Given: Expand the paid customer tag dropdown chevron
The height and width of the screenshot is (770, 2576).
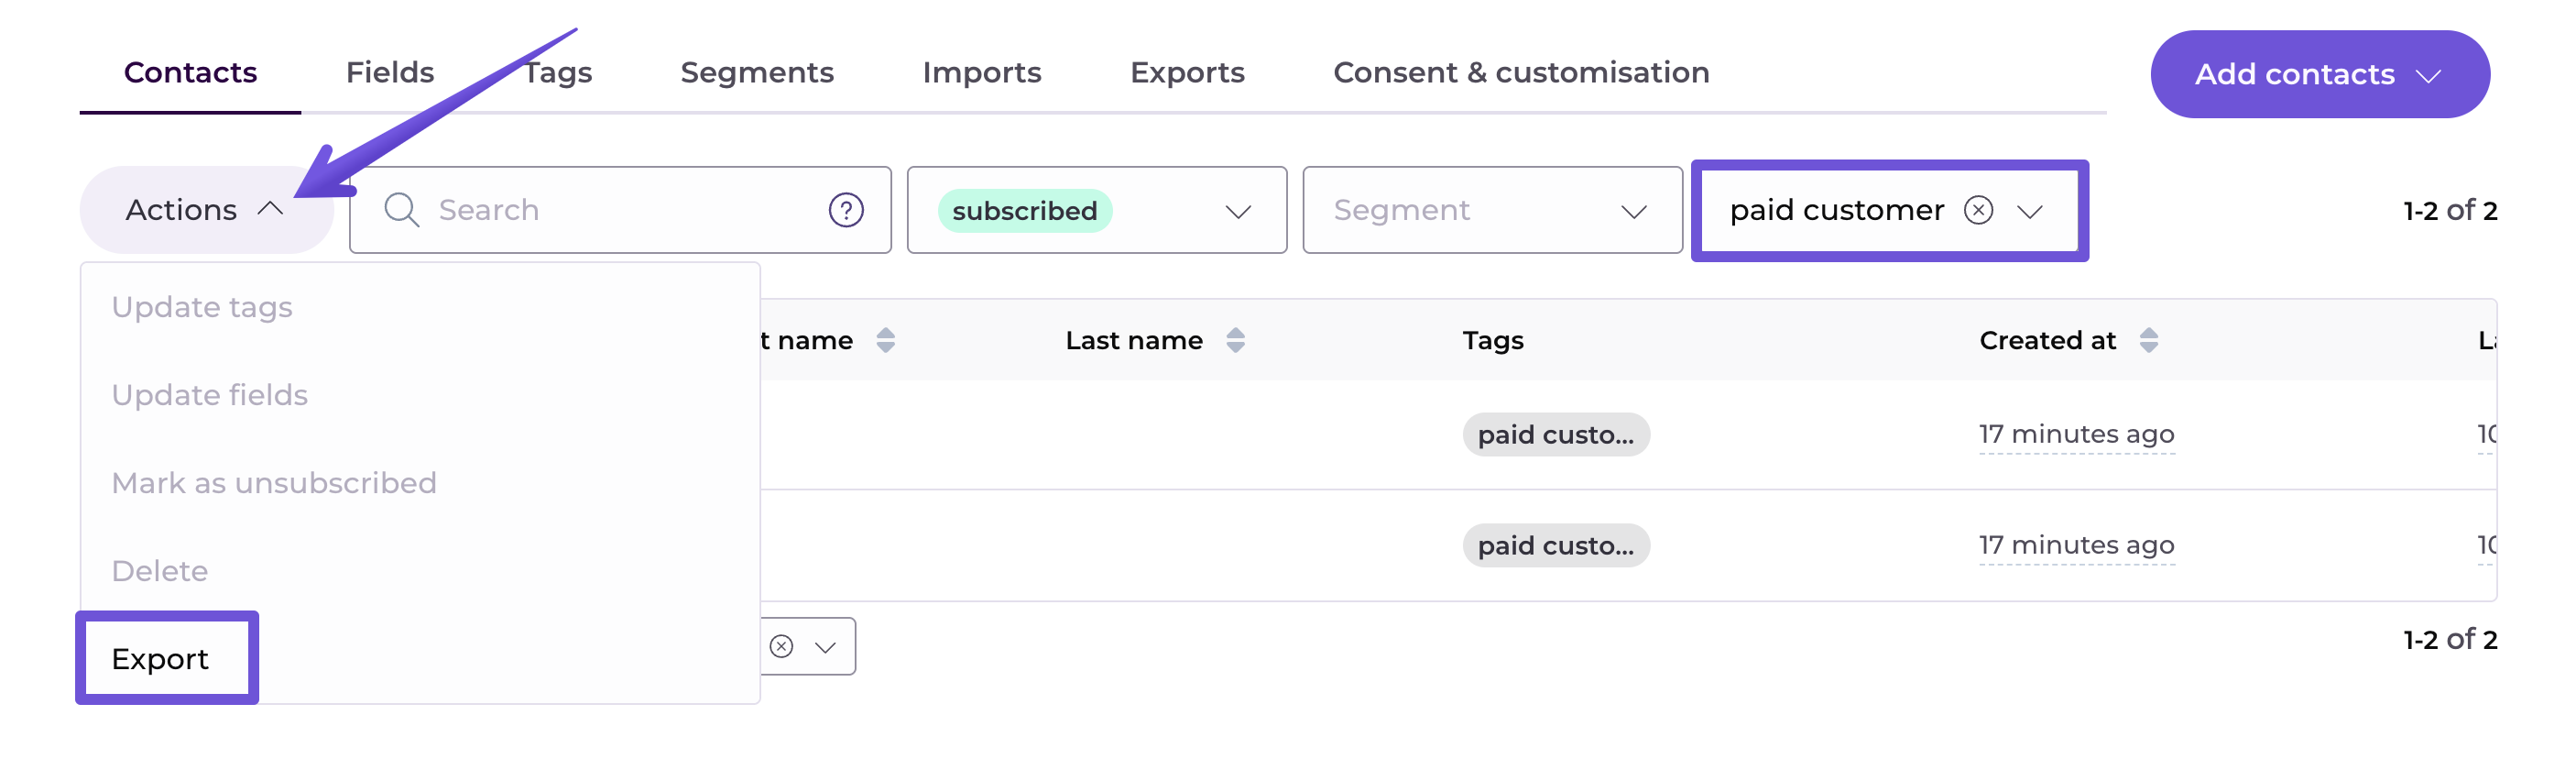Looking at the screenshot, I should 2029,211.
